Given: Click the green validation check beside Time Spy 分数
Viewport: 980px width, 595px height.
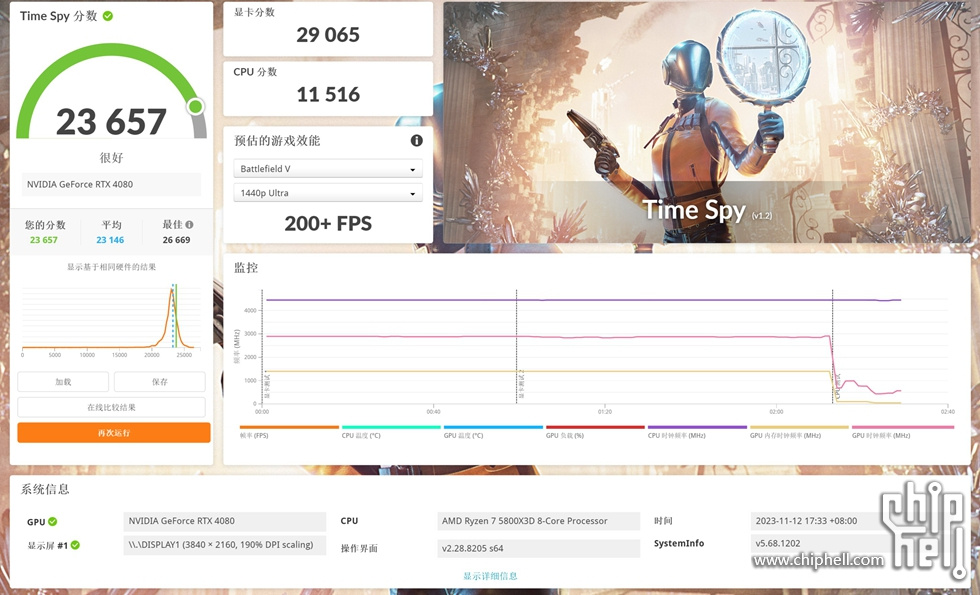Looking at the screenshot, I should (x=108, y=16).
